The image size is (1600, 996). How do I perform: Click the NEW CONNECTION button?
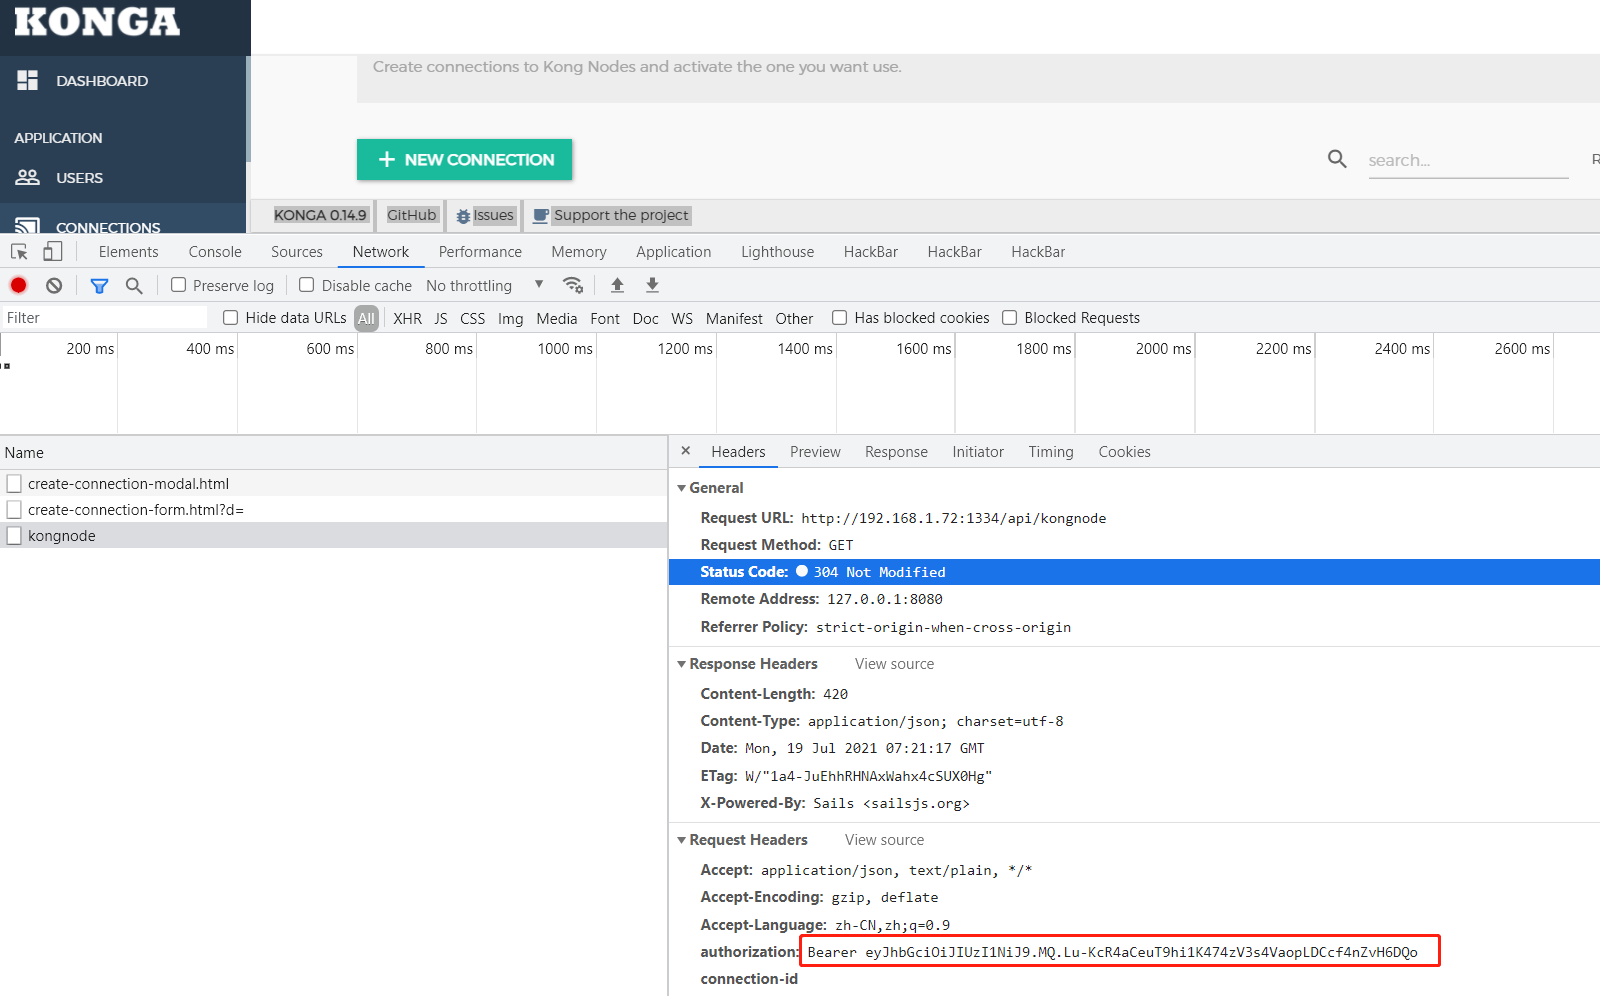[x=464, y=159]
